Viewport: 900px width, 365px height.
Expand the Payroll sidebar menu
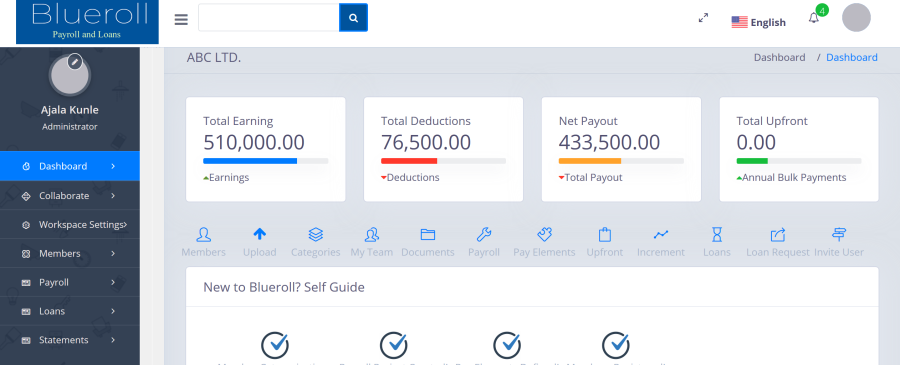70,282
